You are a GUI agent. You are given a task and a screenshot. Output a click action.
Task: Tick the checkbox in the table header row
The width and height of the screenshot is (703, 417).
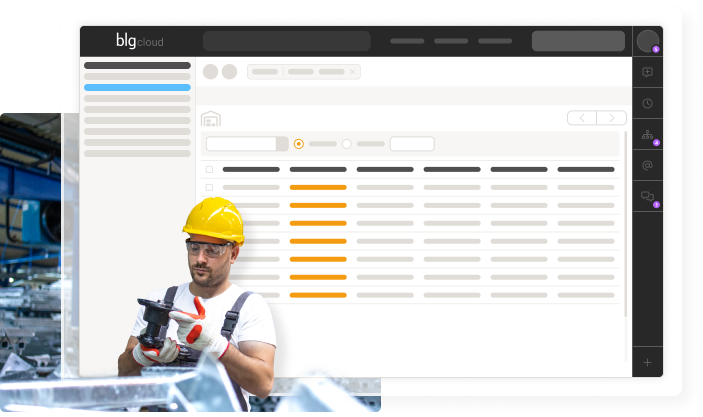[209, 170]
